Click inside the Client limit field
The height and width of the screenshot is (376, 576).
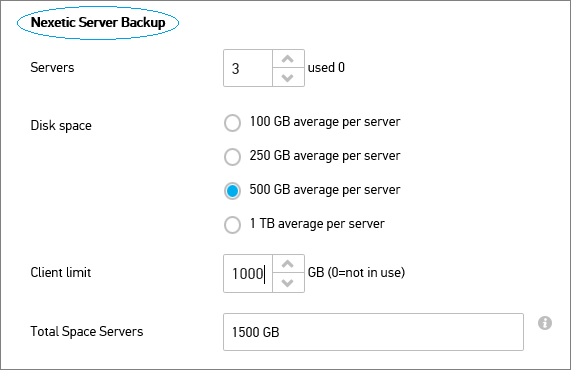[248, 274]
